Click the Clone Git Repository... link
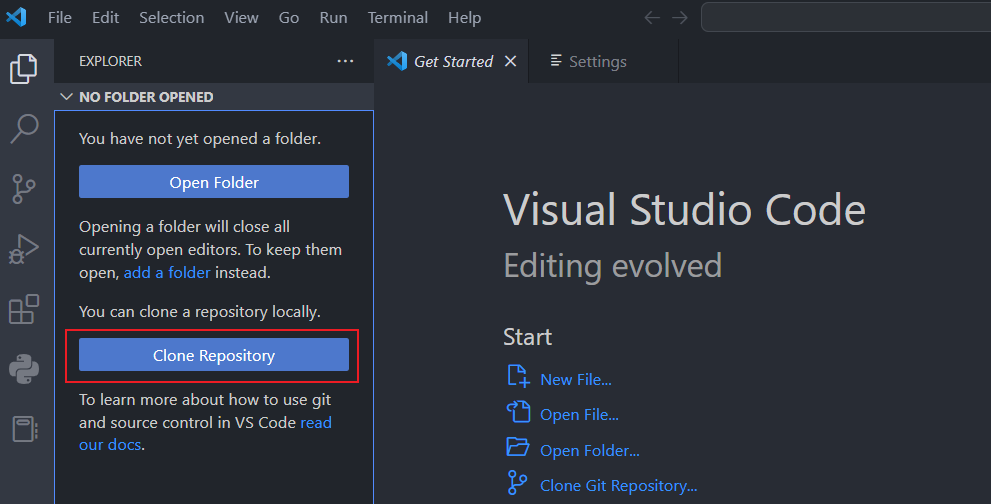The image size is (991, 504). click(x=618, y=486)
